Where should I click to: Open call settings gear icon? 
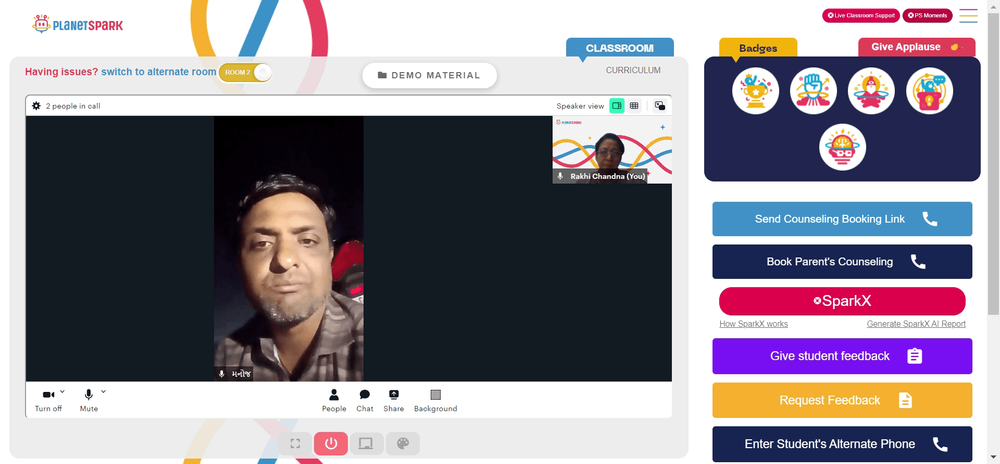click(x=36, y=106)
